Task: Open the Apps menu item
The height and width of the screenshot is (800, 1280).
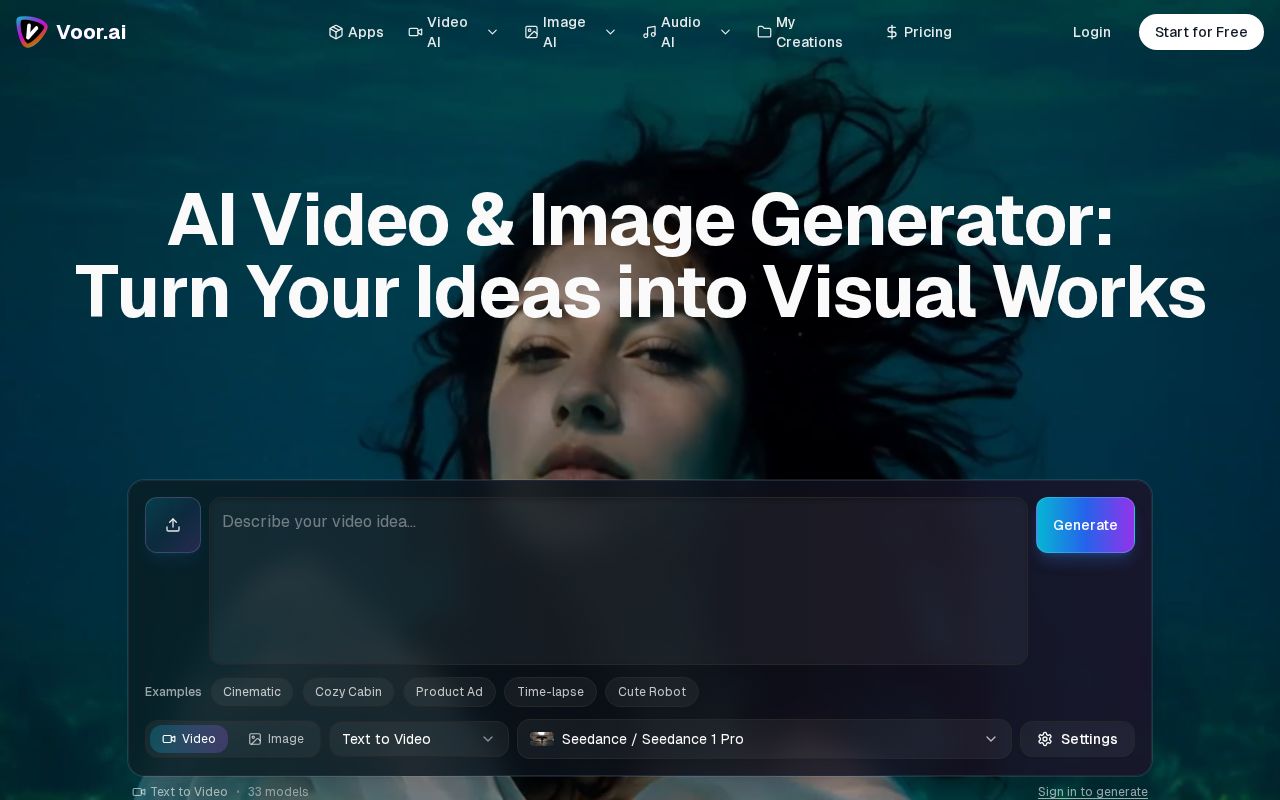Action: click(356, 32)
